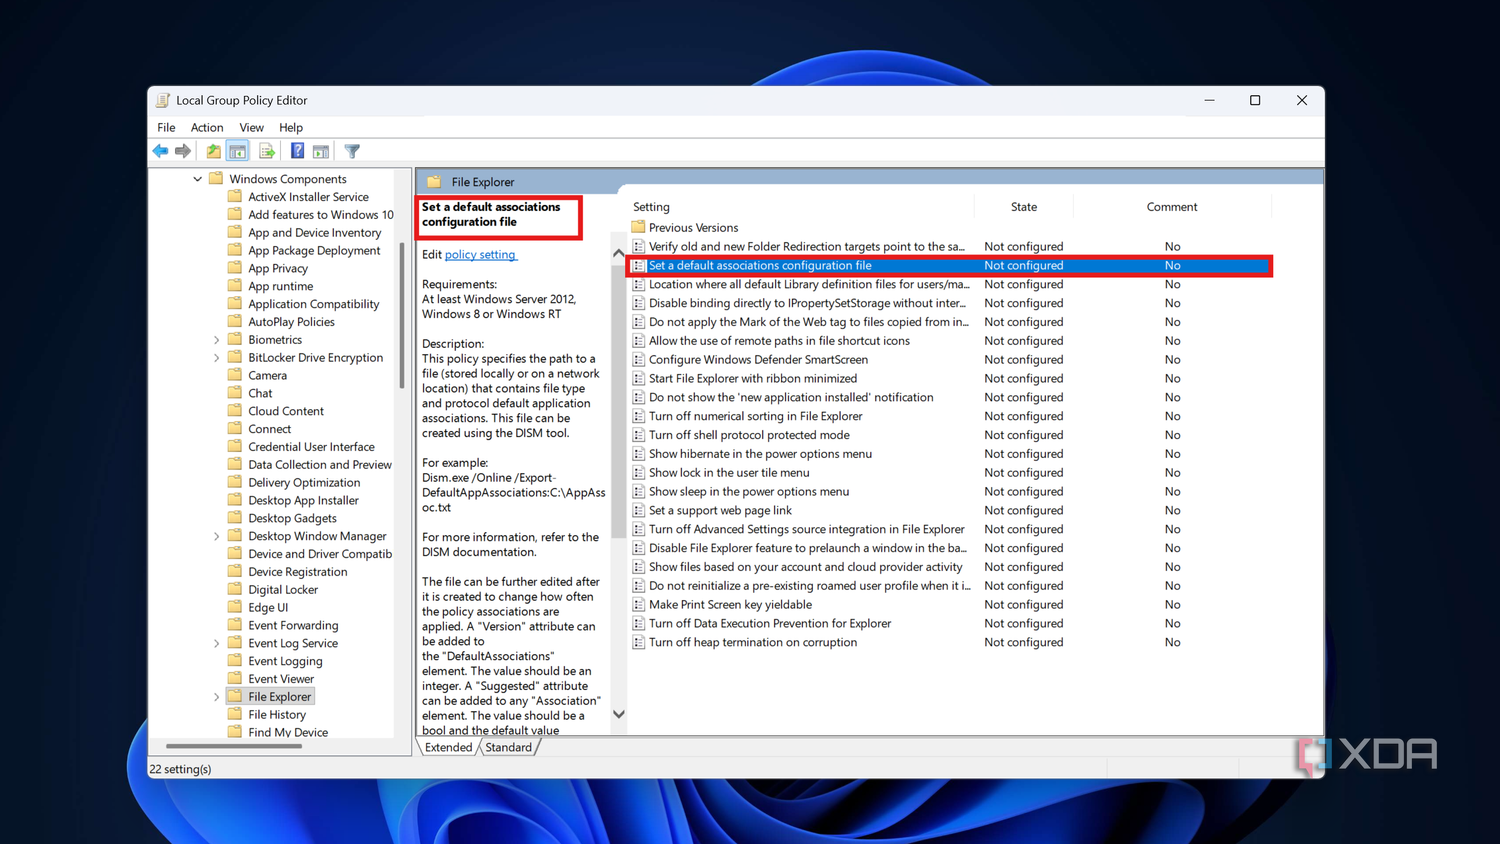Click the Edit policy setting link
Screen dimensions: 1500x844
tap(480, 255)
